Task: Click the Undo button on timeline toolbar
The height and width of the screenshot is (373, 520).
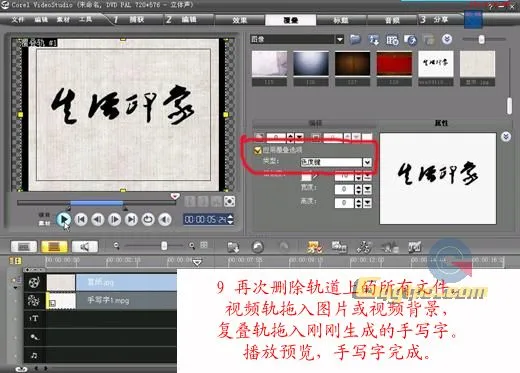Action: point(257,247)
